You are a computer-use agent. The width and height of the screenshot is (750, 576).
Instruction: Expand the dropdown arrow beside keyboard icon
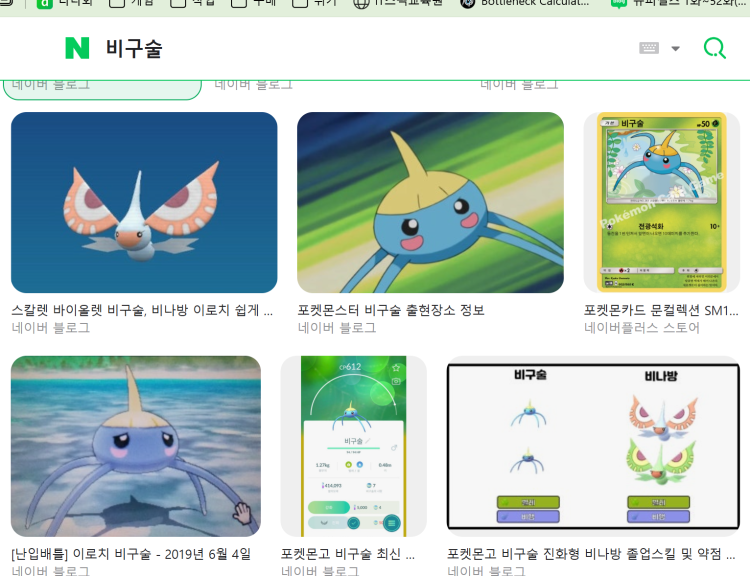(x=675, y=48)
